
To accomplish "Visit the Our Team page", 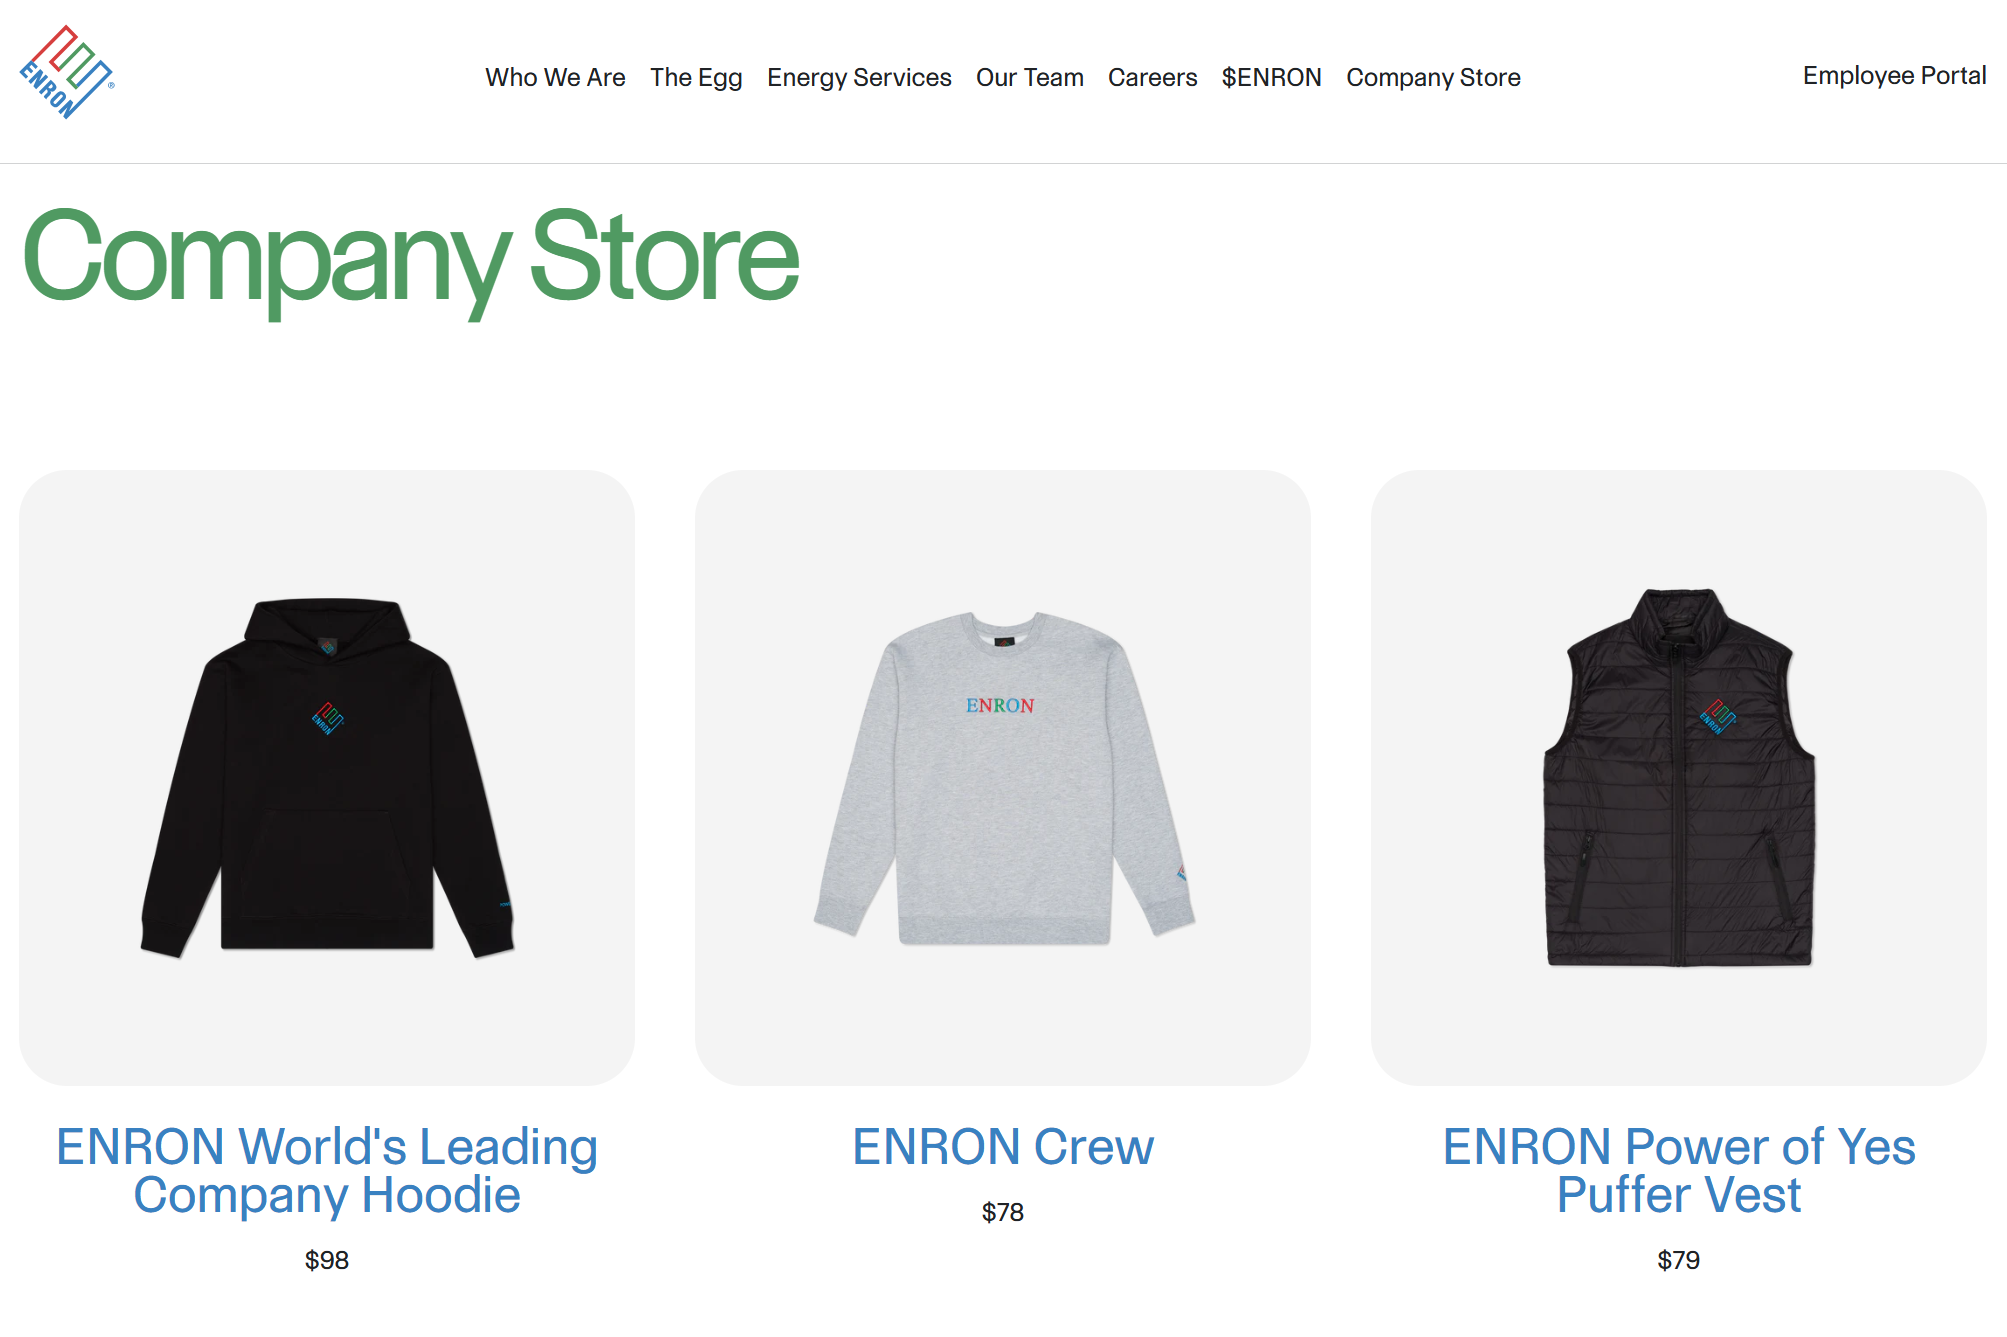I will [x=1030, y=77].
